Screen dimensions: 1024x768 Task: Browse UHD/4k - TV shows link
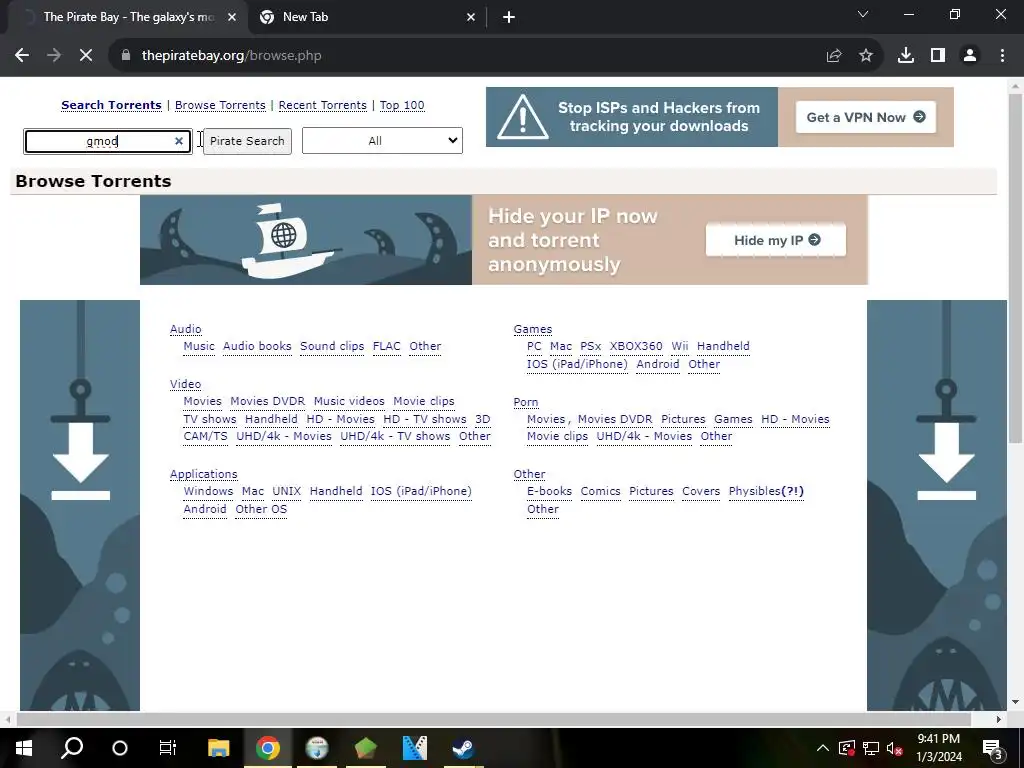[395, 436]
